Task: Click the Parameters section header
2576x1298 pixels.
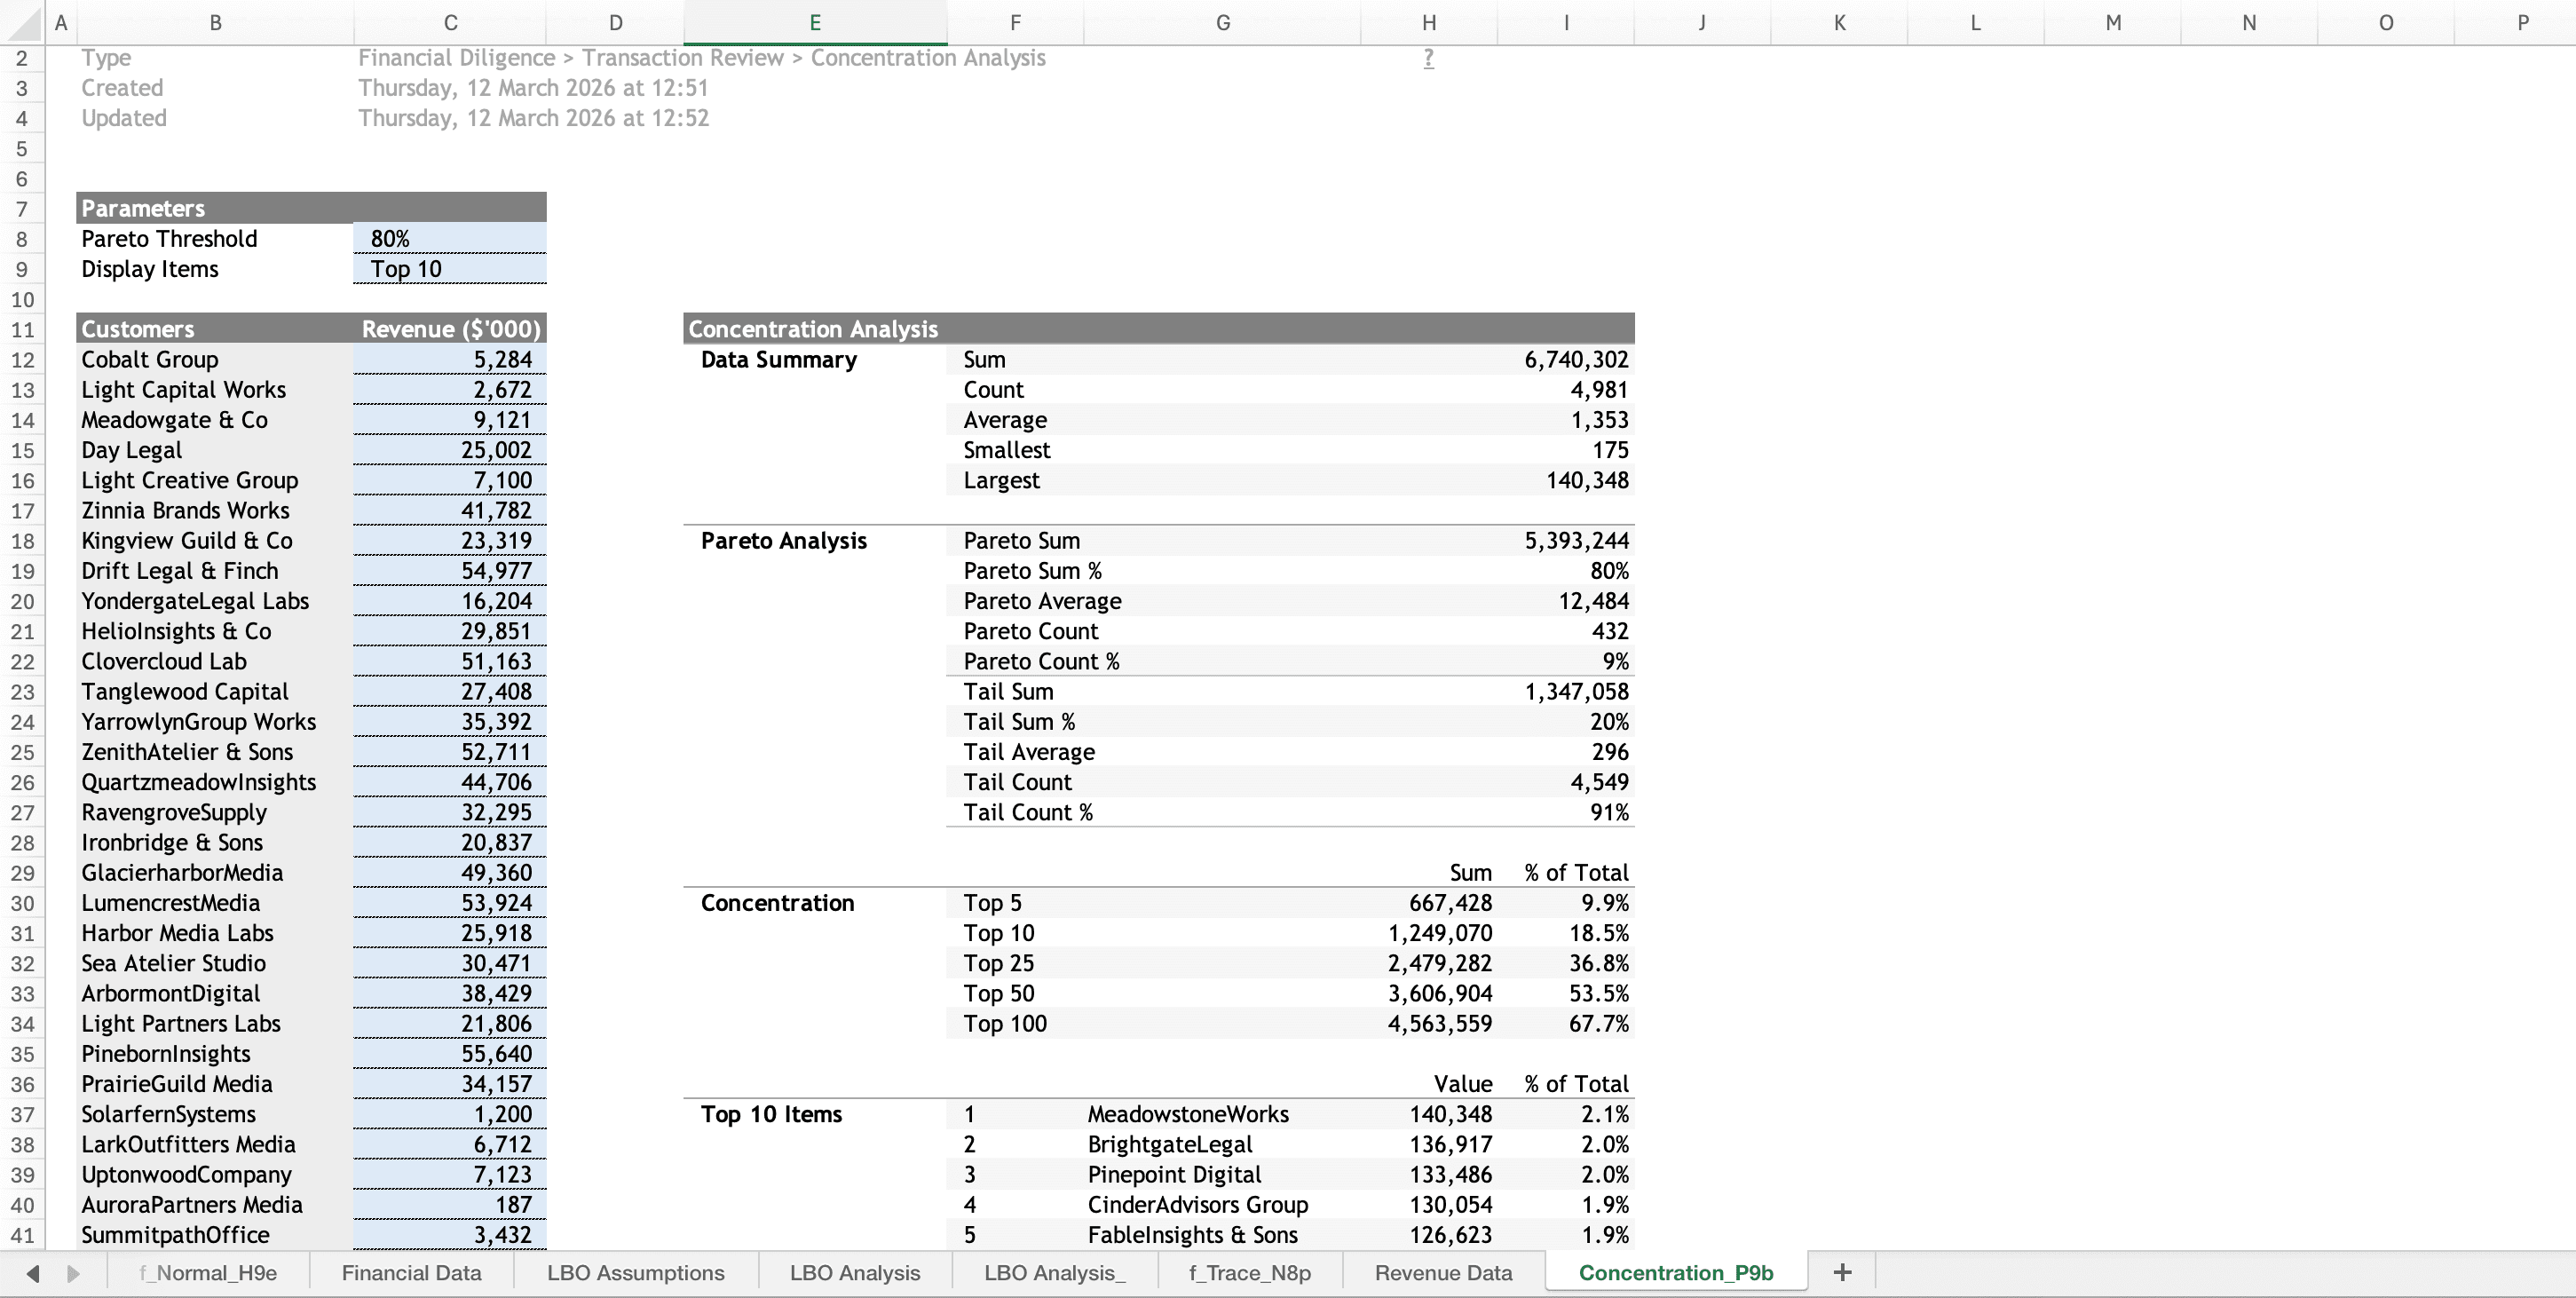Action: pos(311,208)
